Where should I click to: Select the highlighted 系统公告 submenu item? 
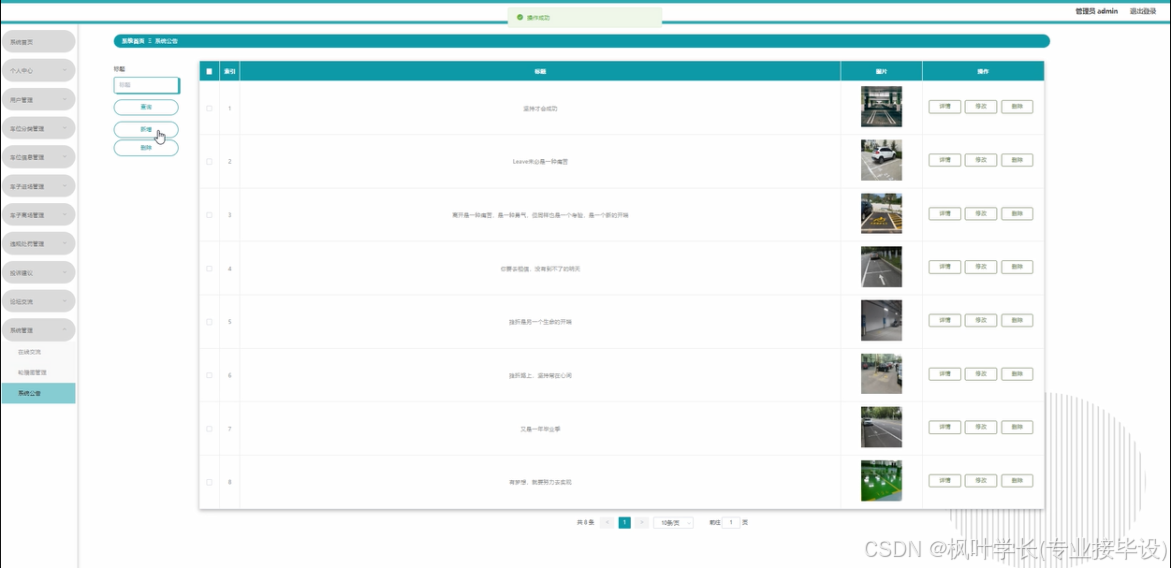39,393
